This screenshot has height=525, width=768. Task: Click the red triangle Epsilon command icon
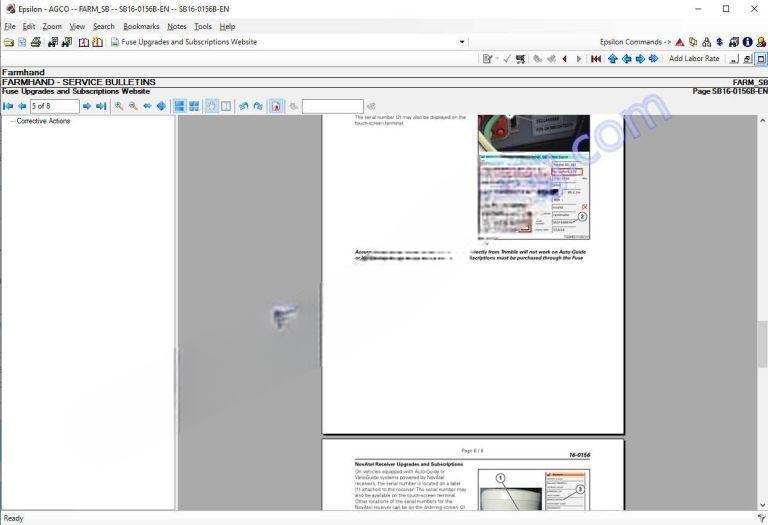tap(679, 42)
